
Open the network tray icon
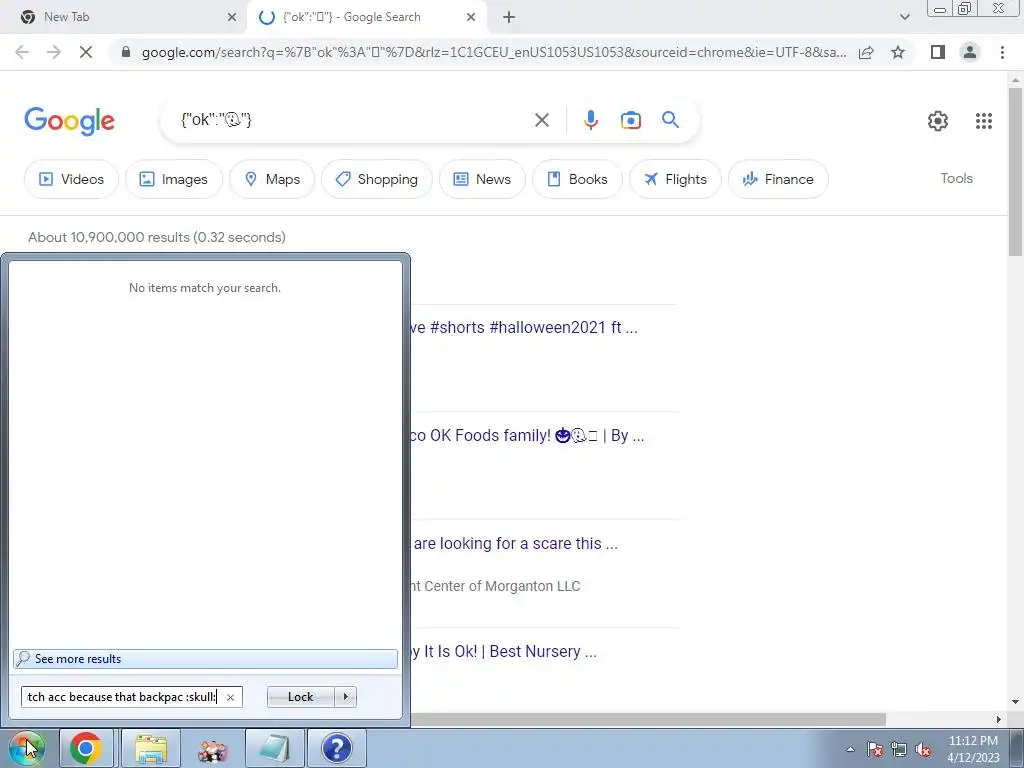coord(899,749)
